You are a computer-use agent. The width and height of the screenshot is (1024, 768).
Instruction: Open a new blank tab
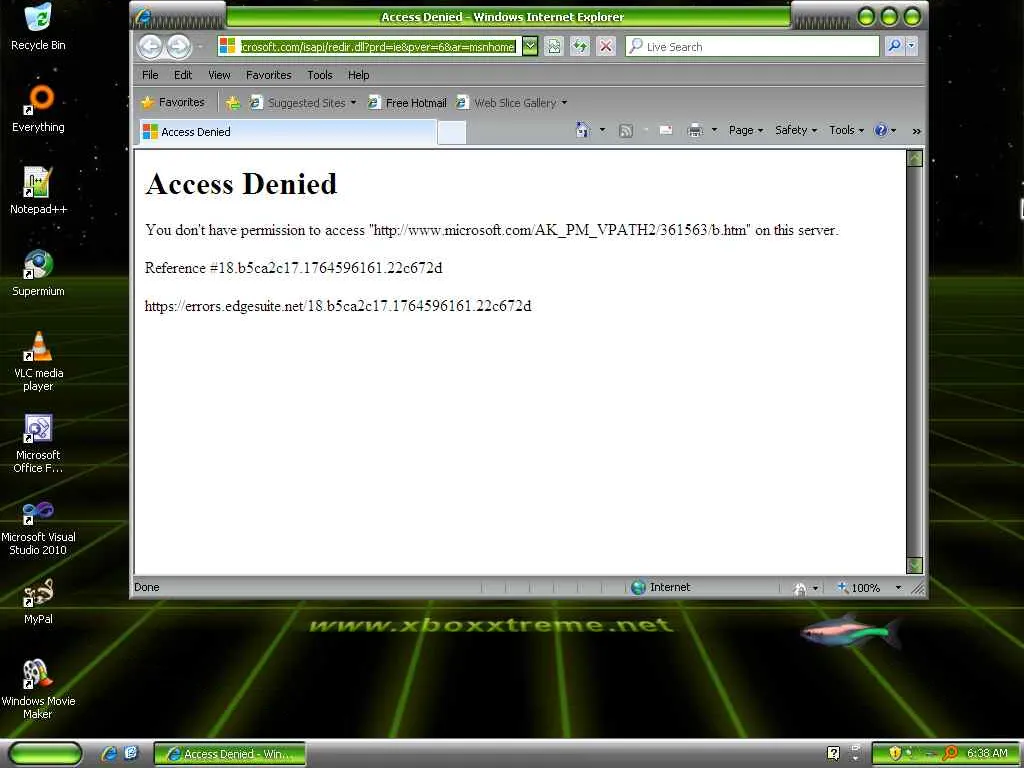(451, 133)
